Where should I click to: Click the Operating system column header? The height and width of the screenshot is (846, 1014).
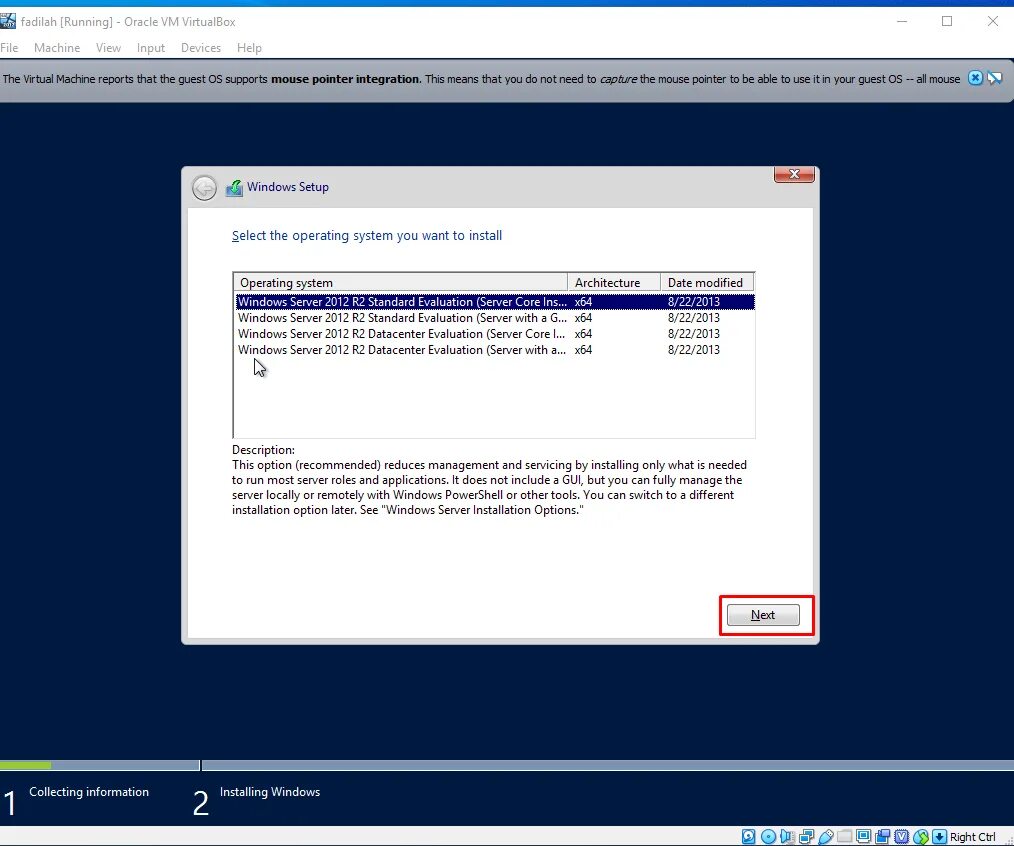click(400, 283)
